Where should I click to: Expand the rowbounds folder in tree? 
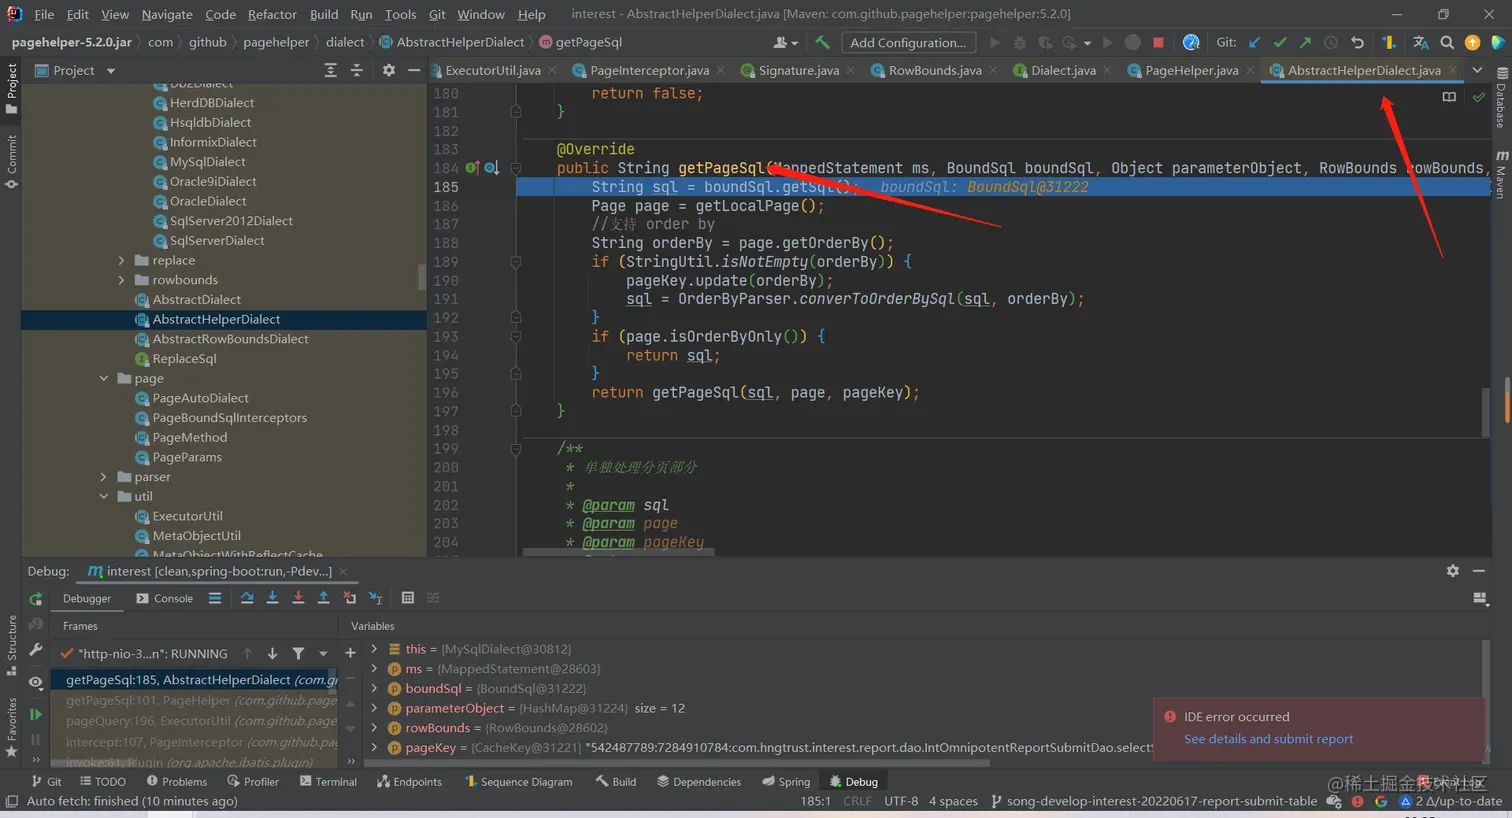pos(122,280)
